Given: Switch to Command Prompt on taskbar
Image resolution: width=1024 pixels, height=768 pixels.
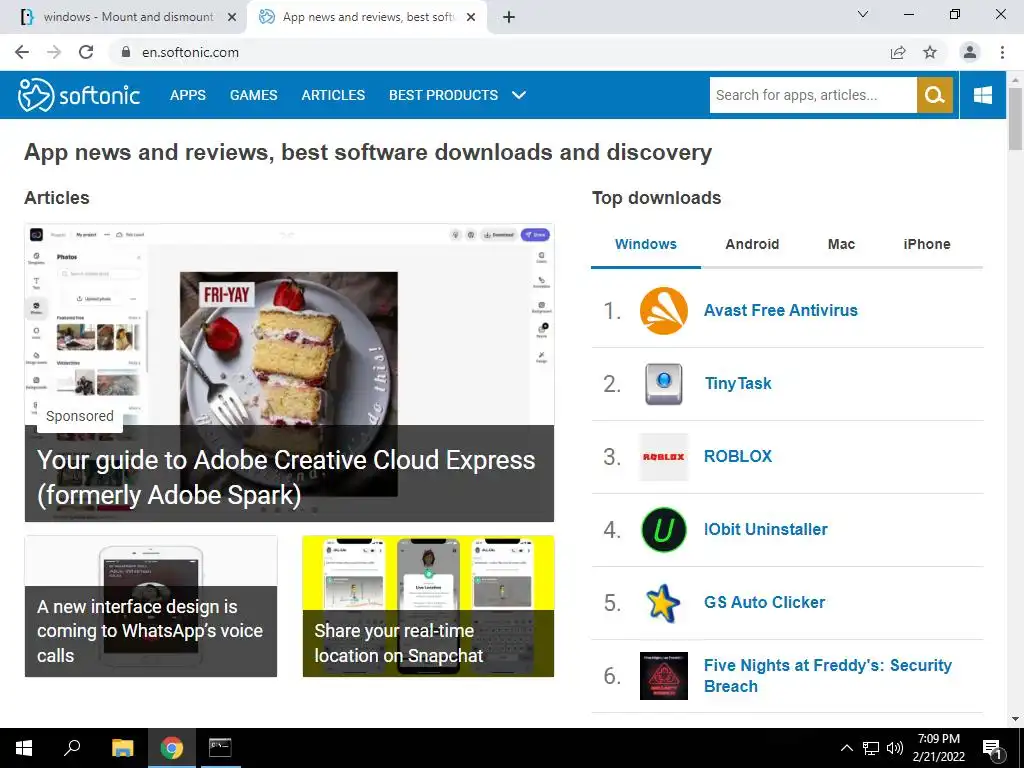Looking at the screenshot, I should click(x=220, y=748).
